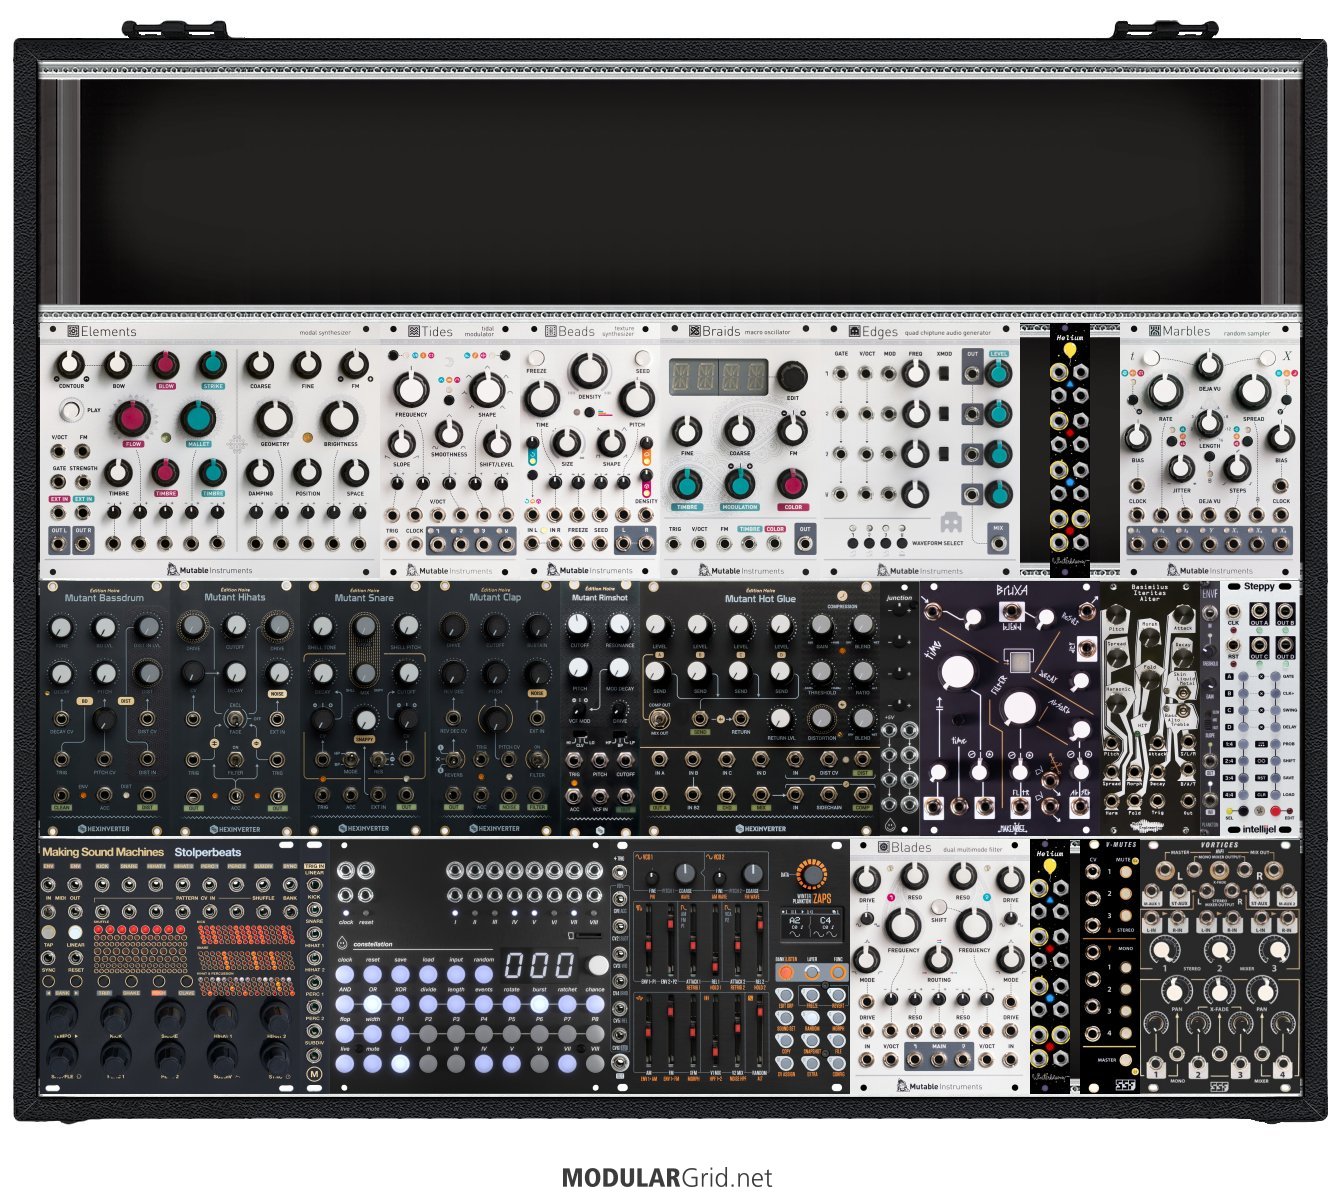Click the RATE knob on Marbles
1335x1199 pixels.
click(1165, 392)
